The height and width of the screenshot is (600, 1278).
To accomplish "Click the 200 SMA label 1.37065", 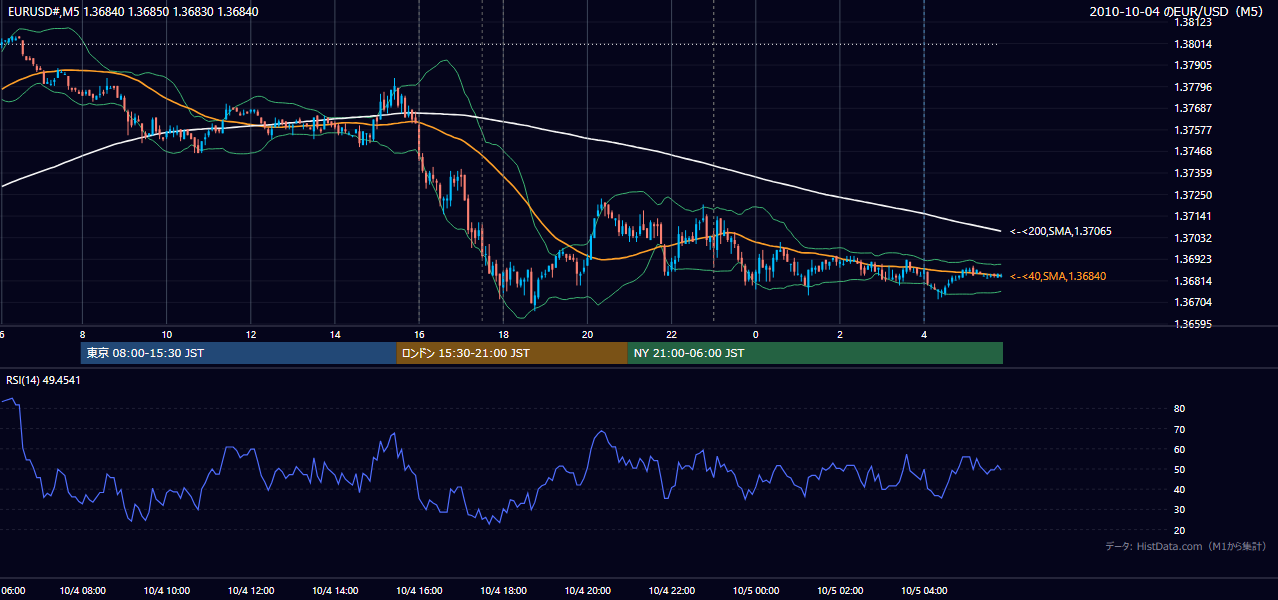I will [x=1061, y=231].
